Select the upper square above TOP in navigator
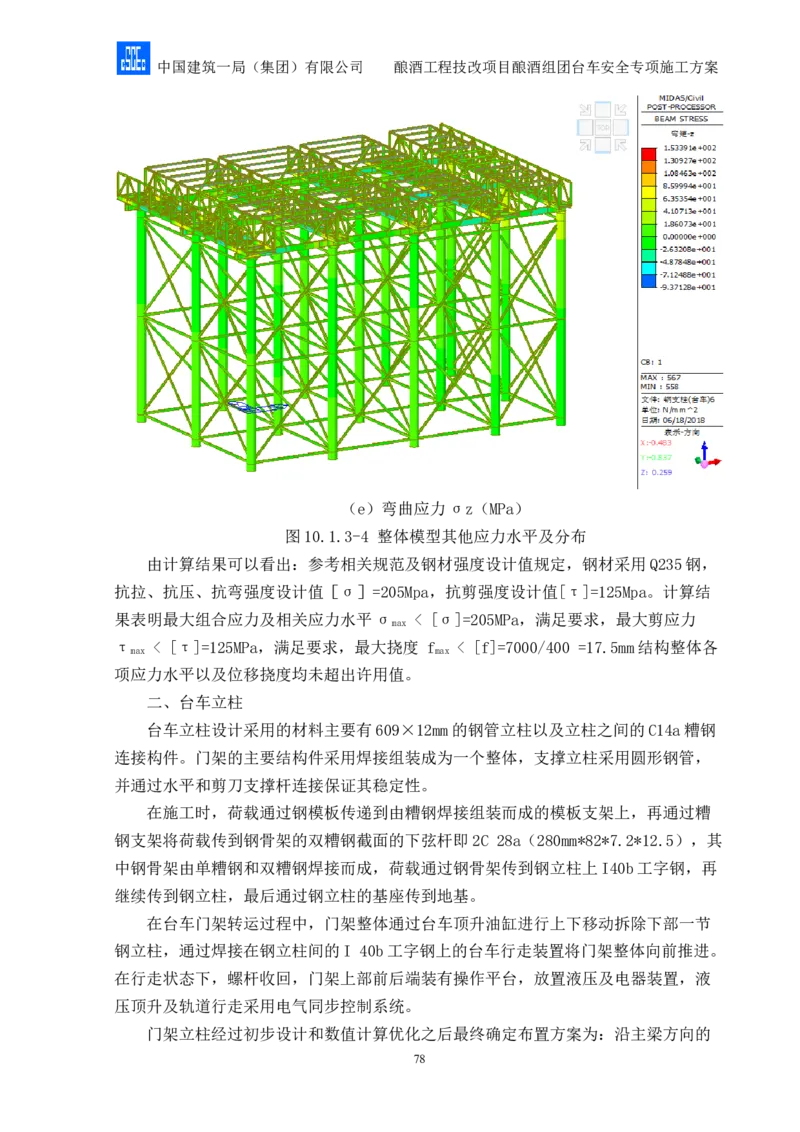 point(603,110)
